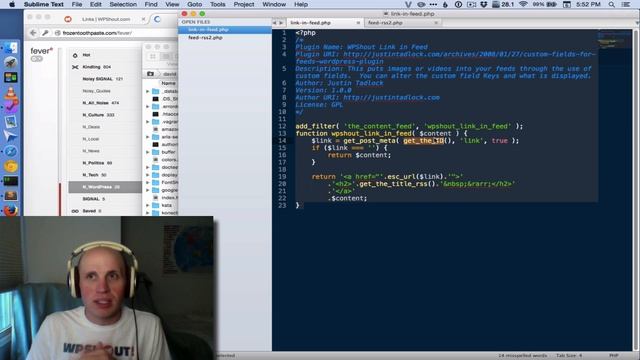Open the Help menu
Viewport: 640px width, 360px height.
301,4
